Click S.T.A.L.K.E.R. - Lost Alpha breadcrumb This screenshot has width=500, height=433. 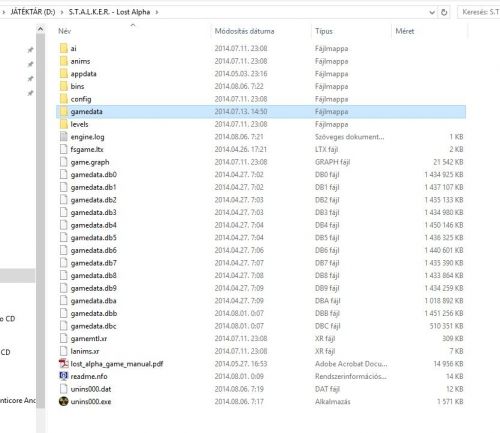109,12
